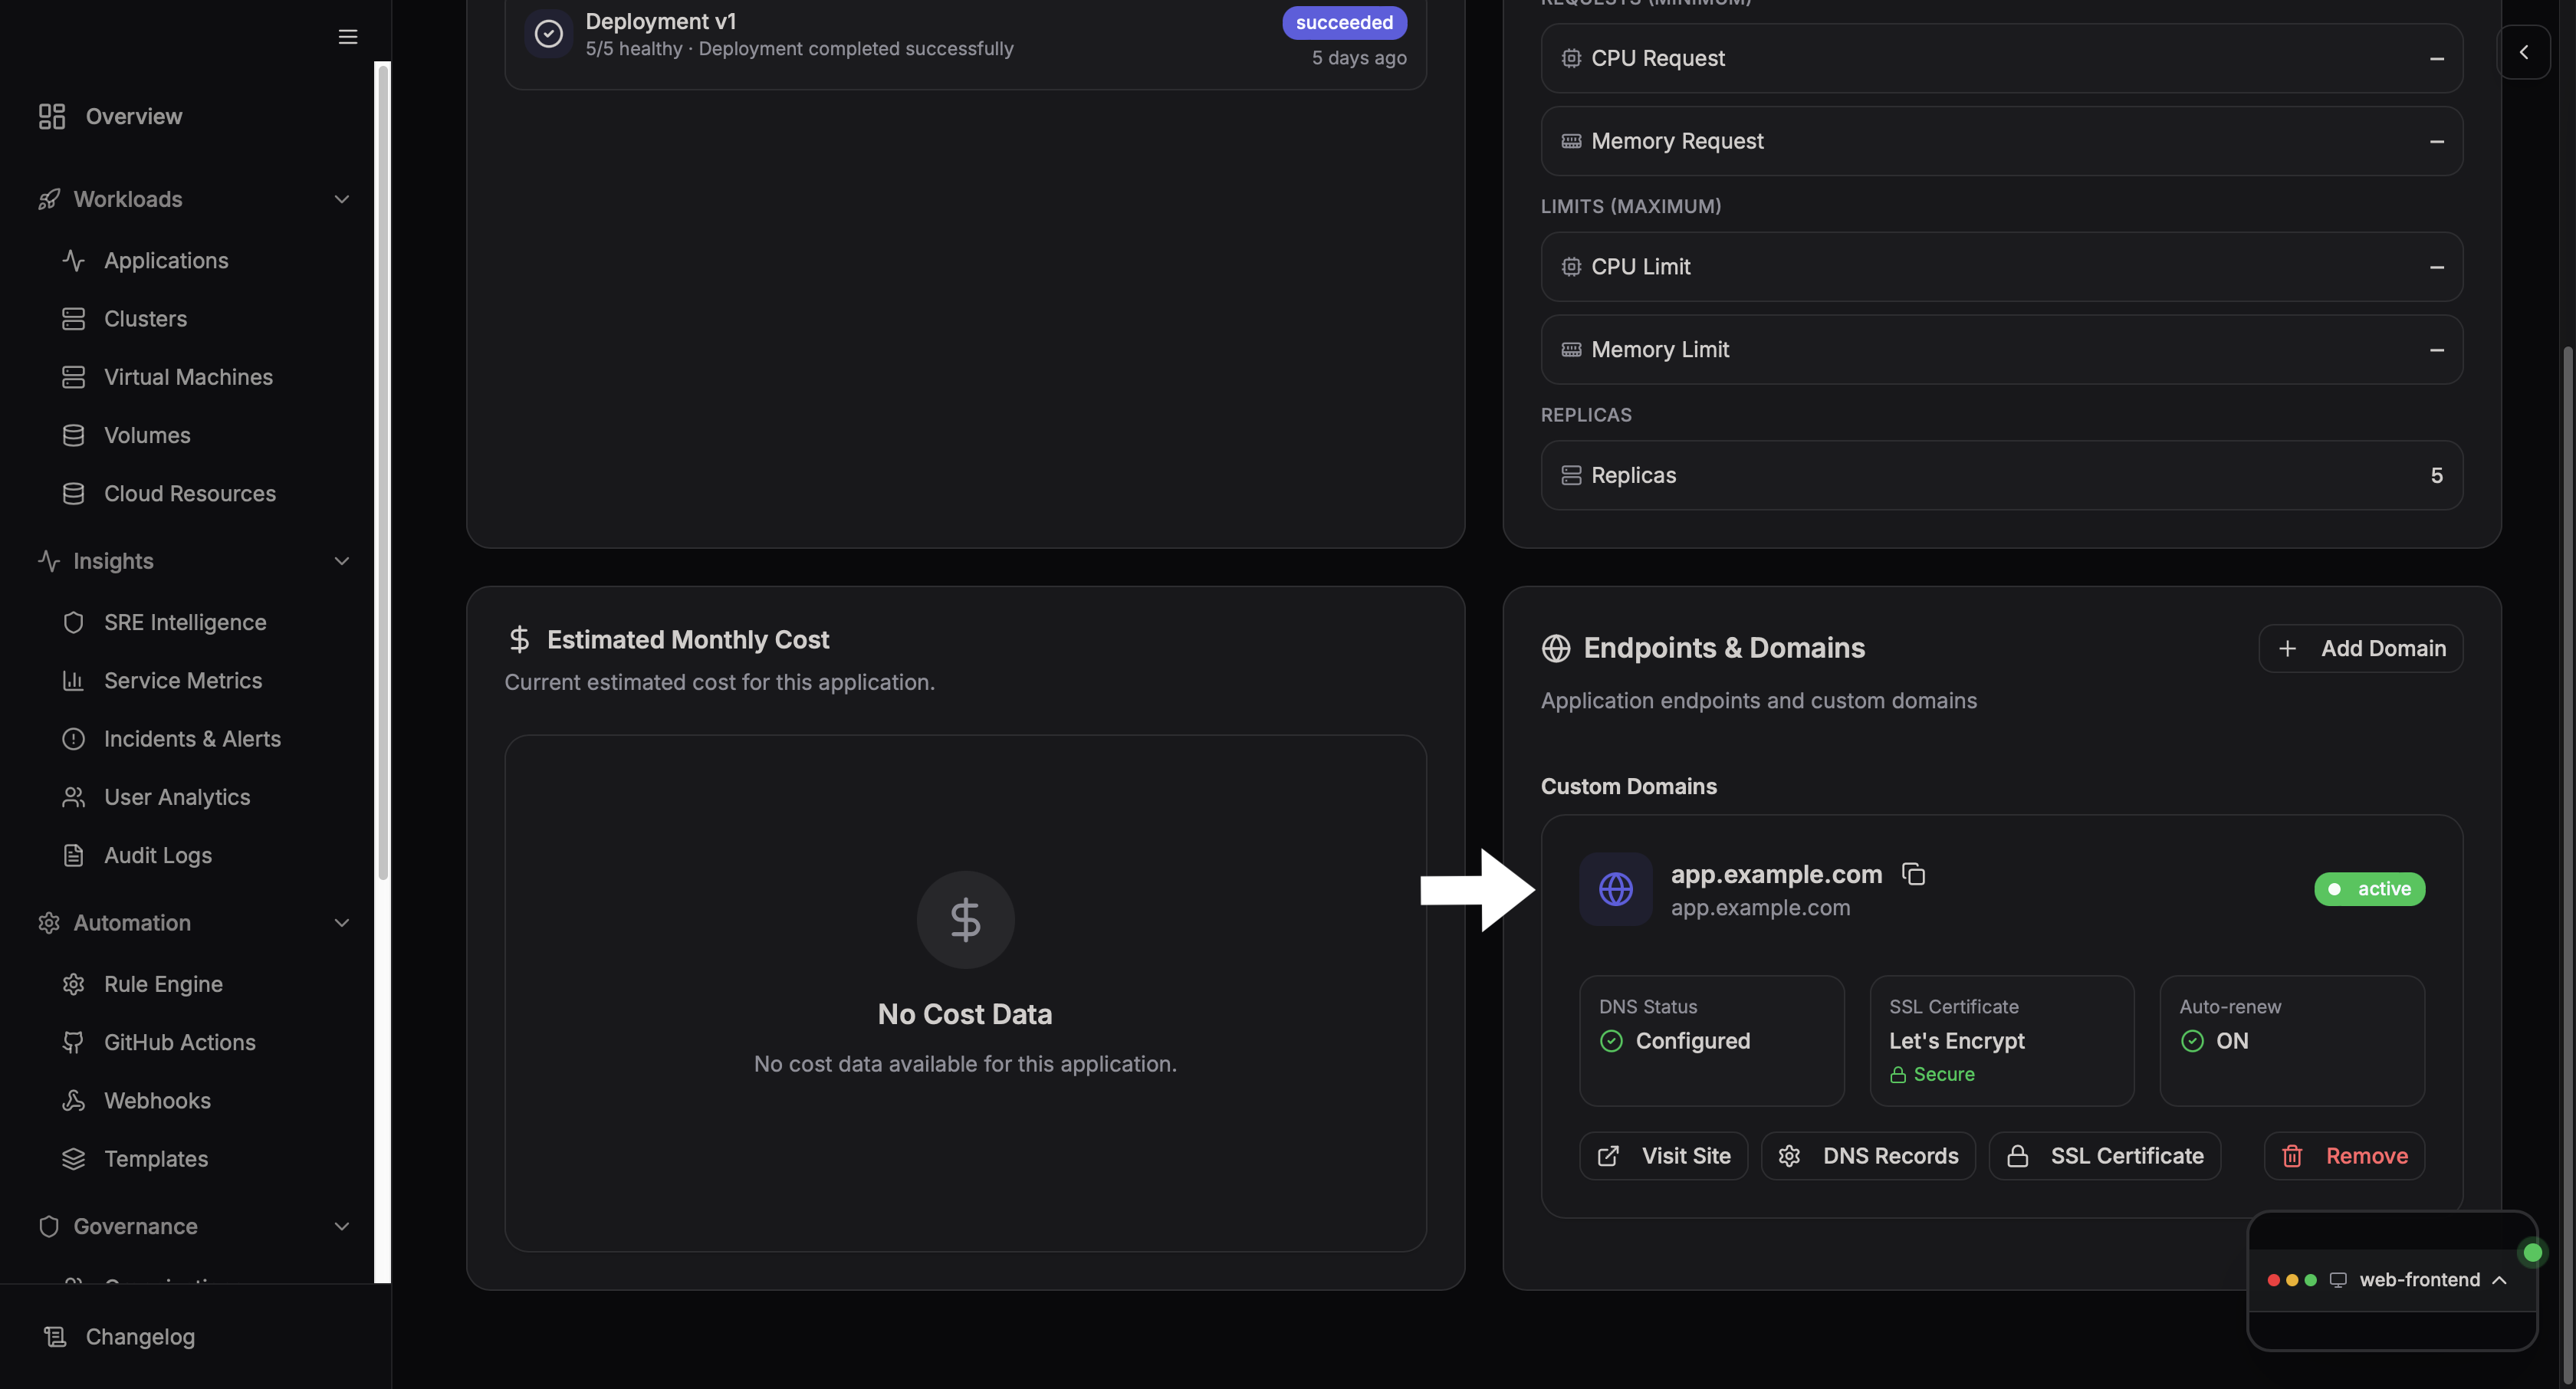Screen dimensions: 2576x1389
Task: Click the globe icon beside app.example.com
Action: point(1615,889)
